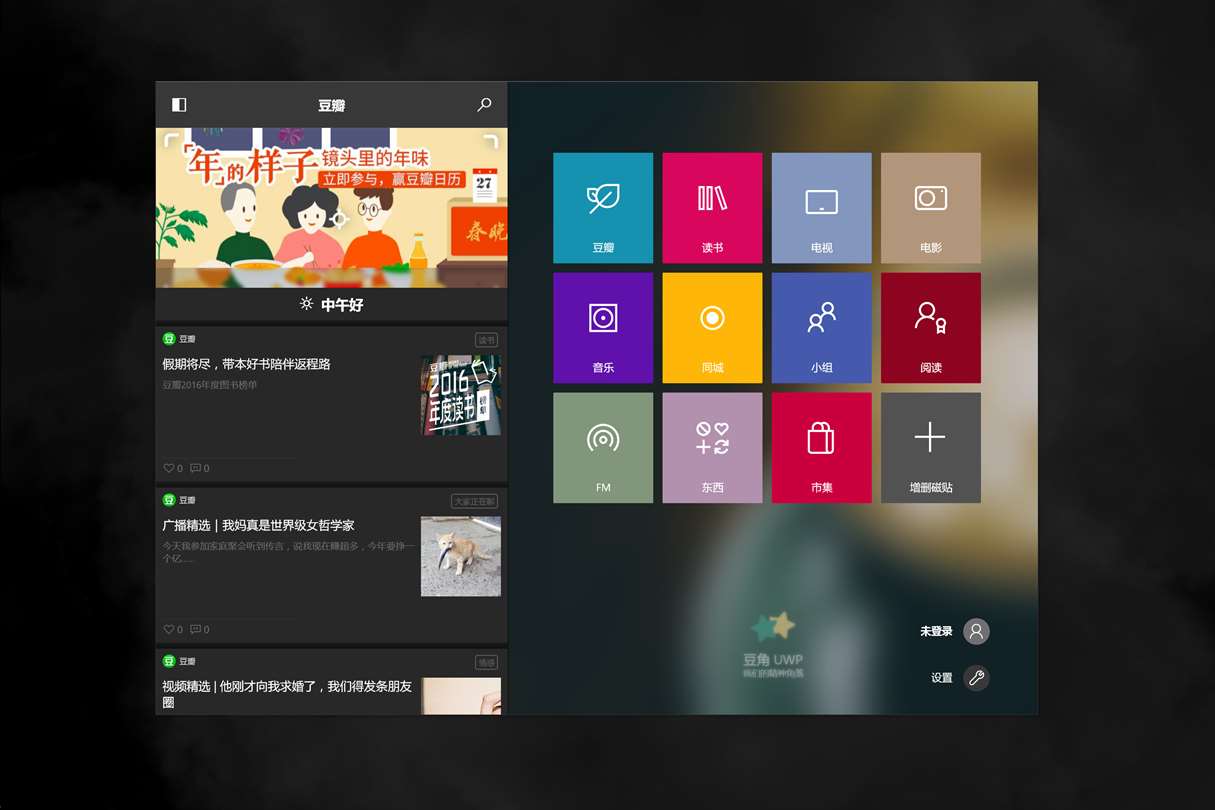Viewport: 1215px width, 810px height.
Task: Click the user avatar icon beside 未登录
Action: (x=976, y=631)
